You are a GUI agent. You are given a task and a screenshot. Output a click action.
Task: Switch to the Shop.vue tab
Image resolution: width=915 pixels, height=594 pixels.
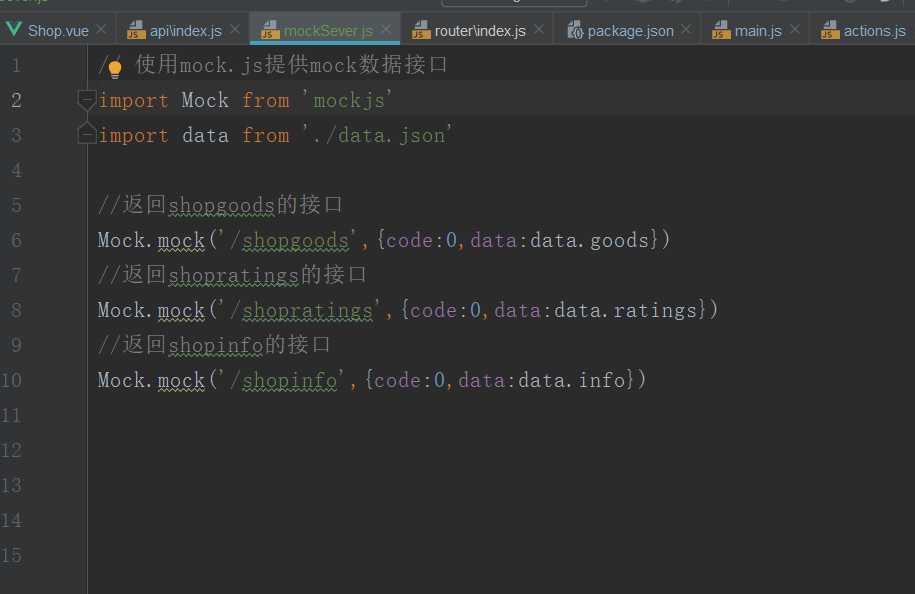pos(58,30)
